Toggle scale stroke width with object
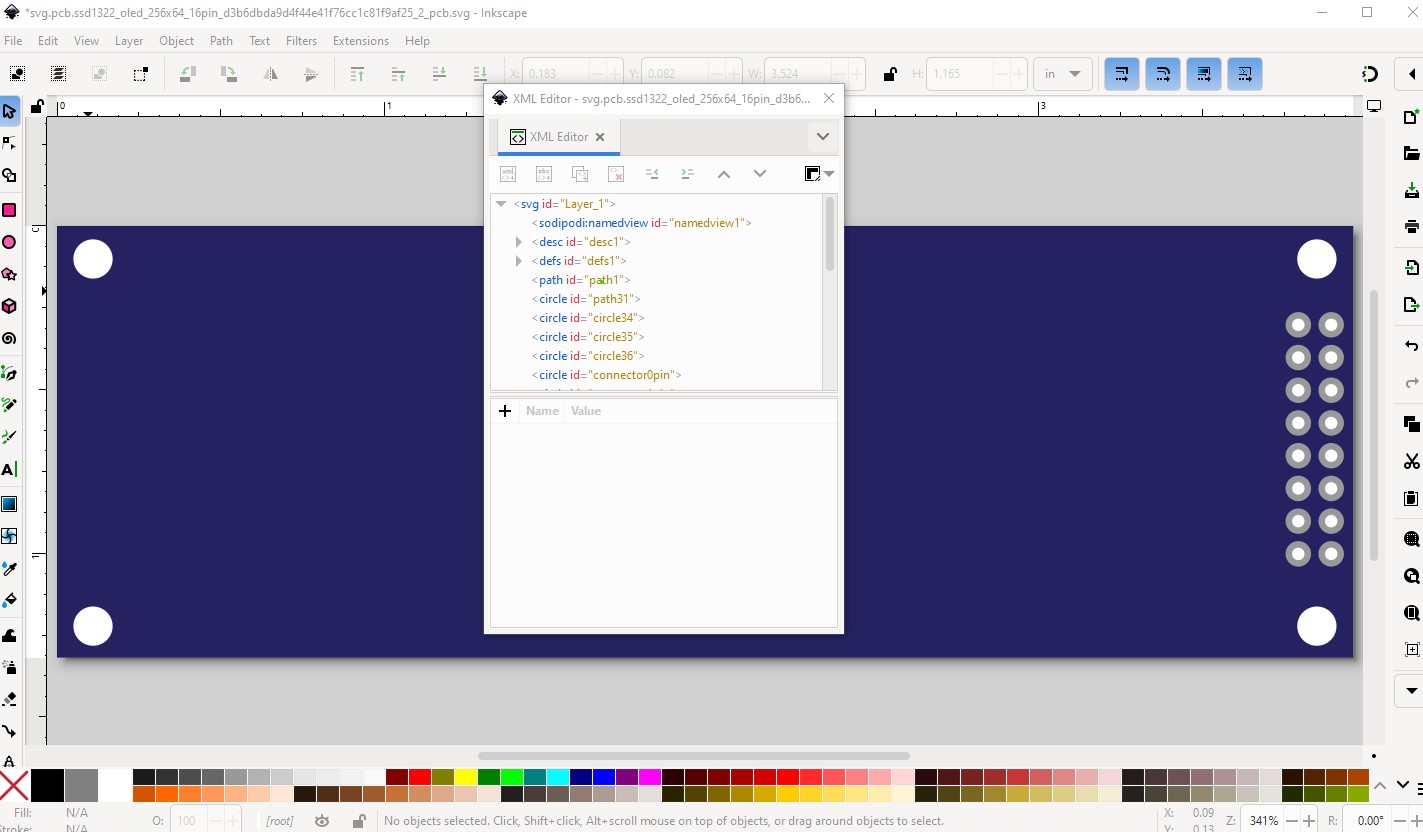Image resolution: width=1423 pixels, height=832 pixels. tap(1122, 74)
